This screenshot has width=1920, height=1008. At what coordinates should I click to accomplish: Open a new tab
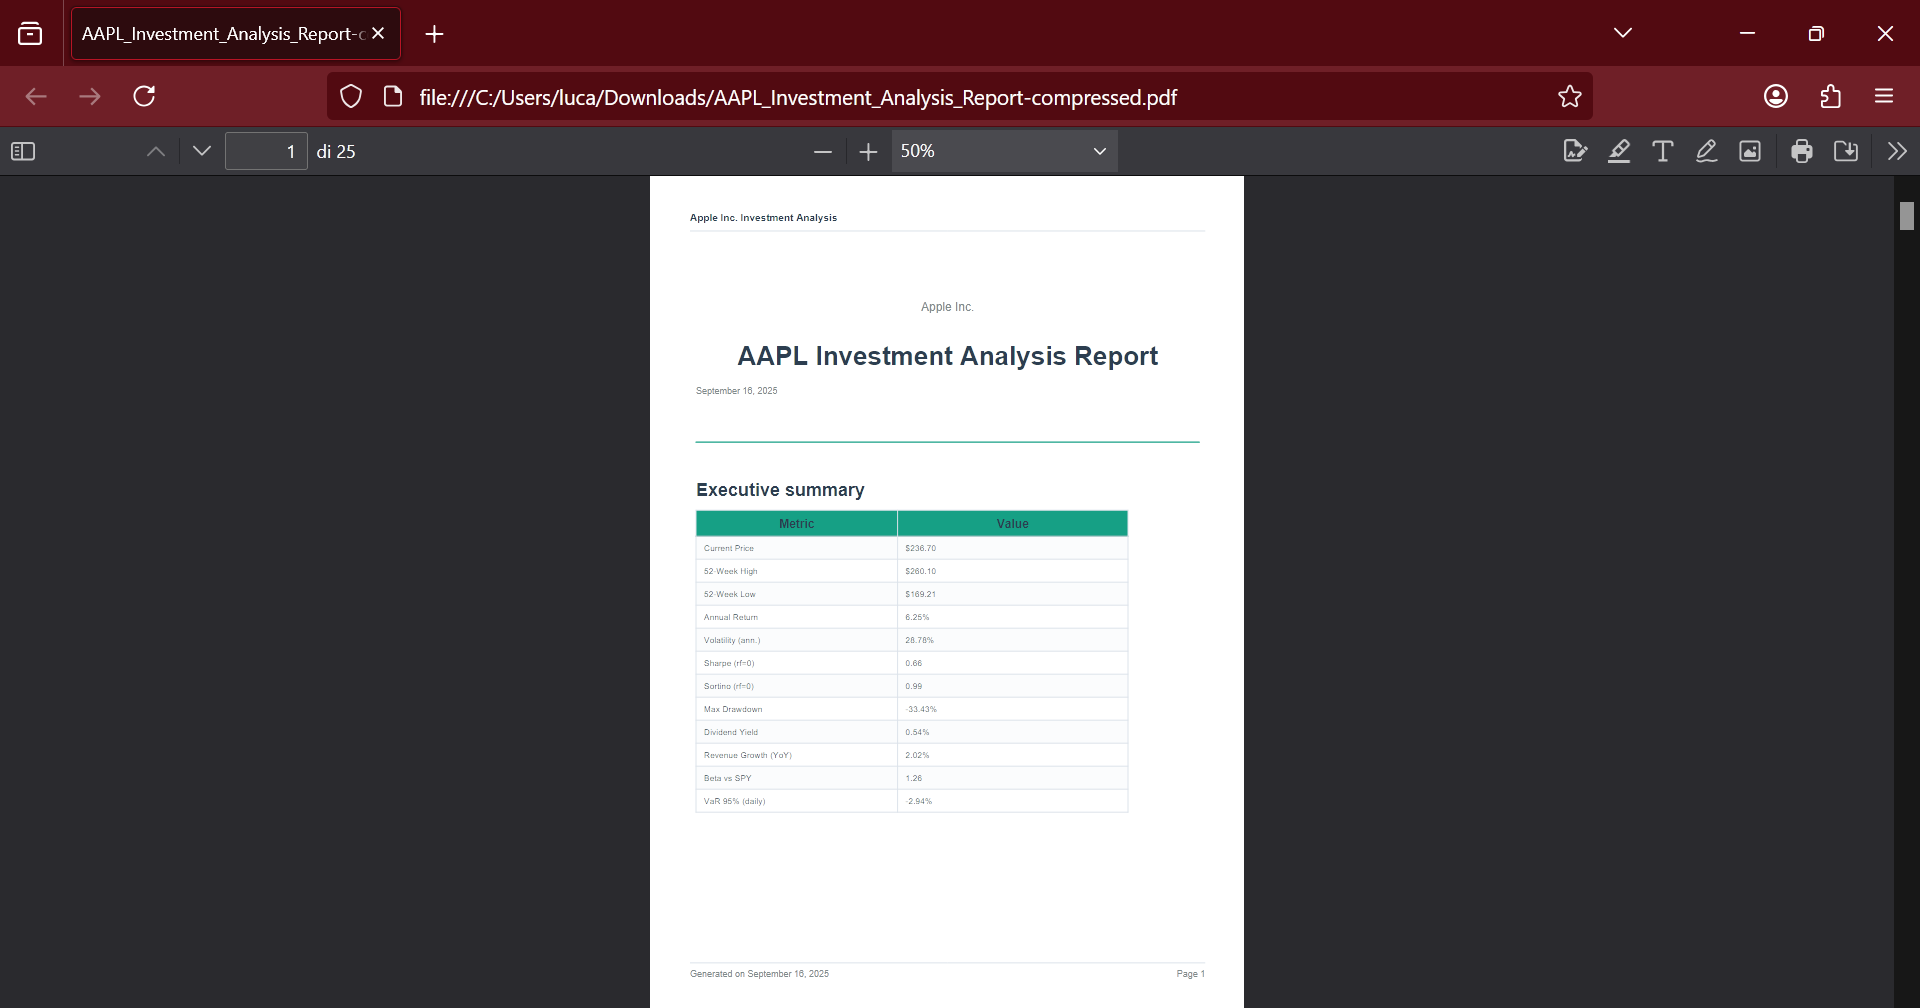(434, 34)
